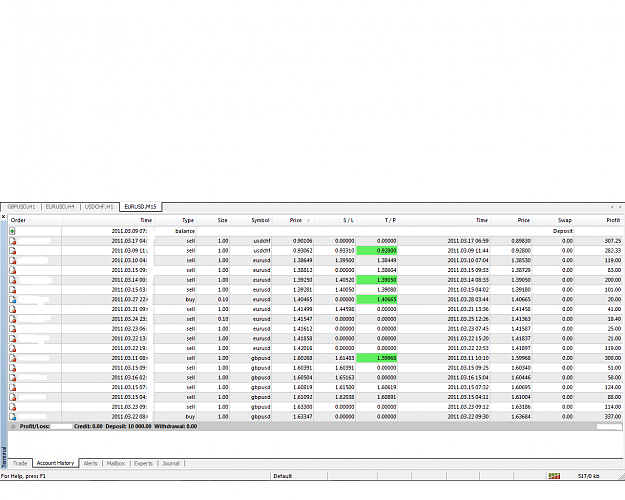Open the Alerts tab
The height and width of the screenshot is (500, 625).
tap(90, 463)
